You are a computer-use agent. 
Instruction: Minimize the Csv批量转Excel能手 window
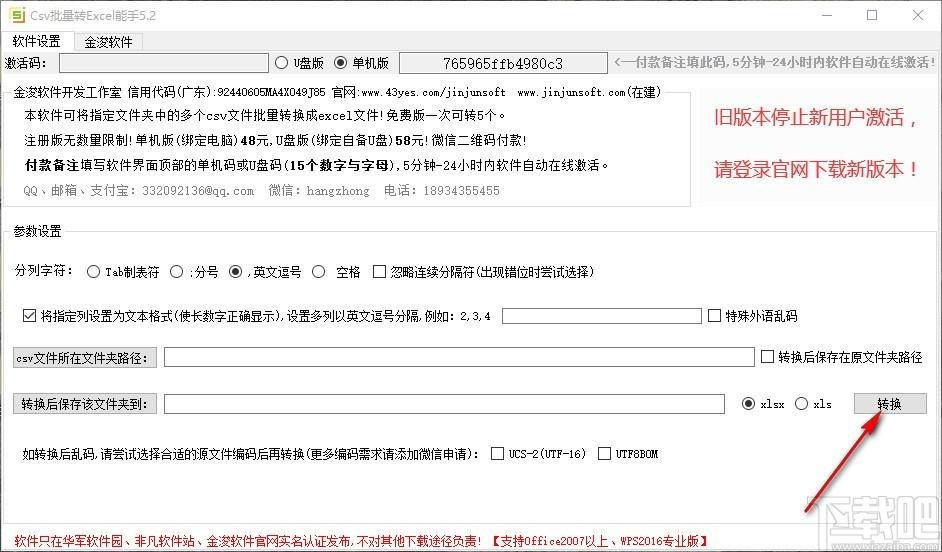coord(827,15)
